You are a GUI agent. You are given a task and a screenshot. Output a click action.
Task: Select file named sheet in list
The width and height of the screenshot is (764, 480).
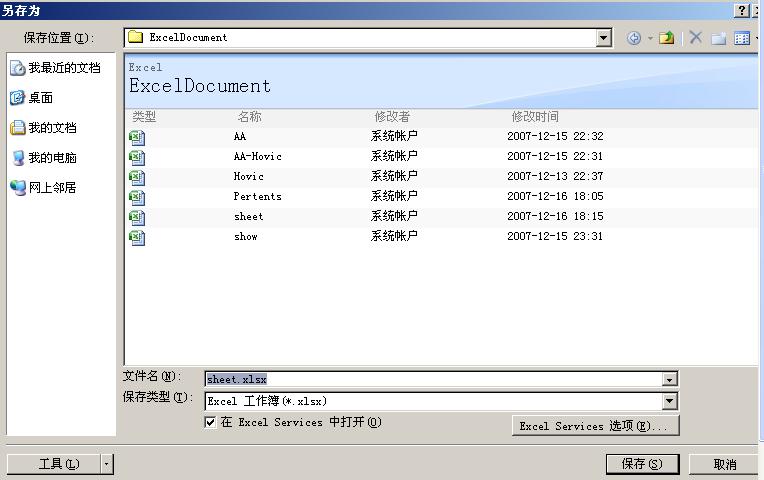(248, 216)
